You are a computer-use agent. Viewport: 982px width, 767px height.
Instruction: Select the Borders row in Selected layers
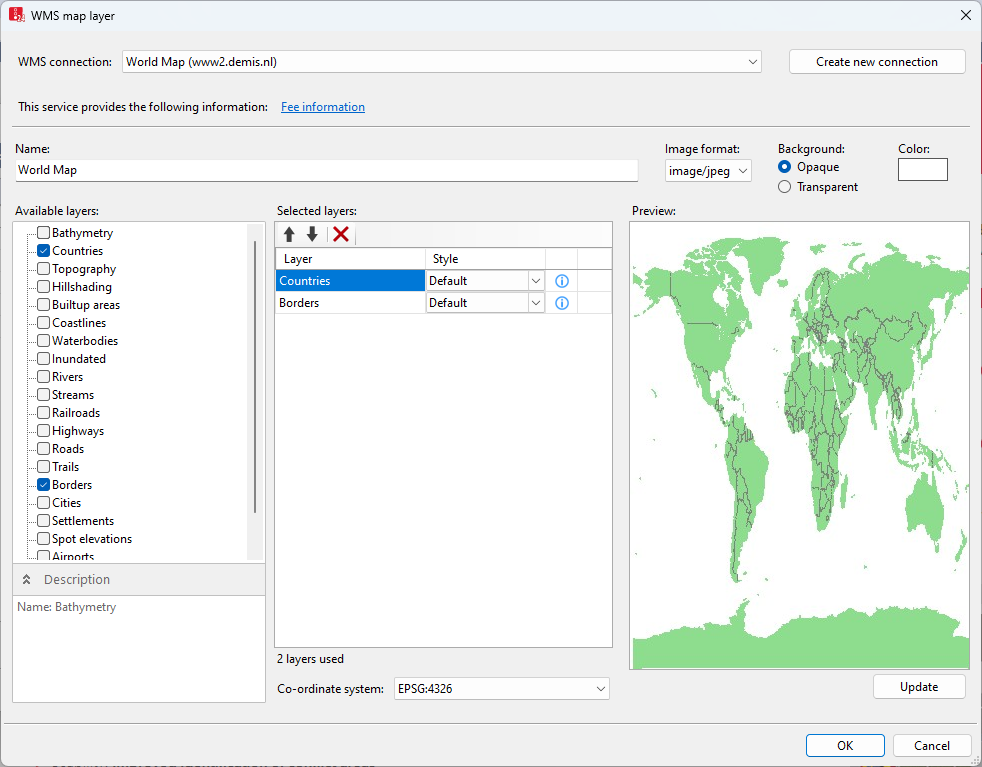click(349, 303)
